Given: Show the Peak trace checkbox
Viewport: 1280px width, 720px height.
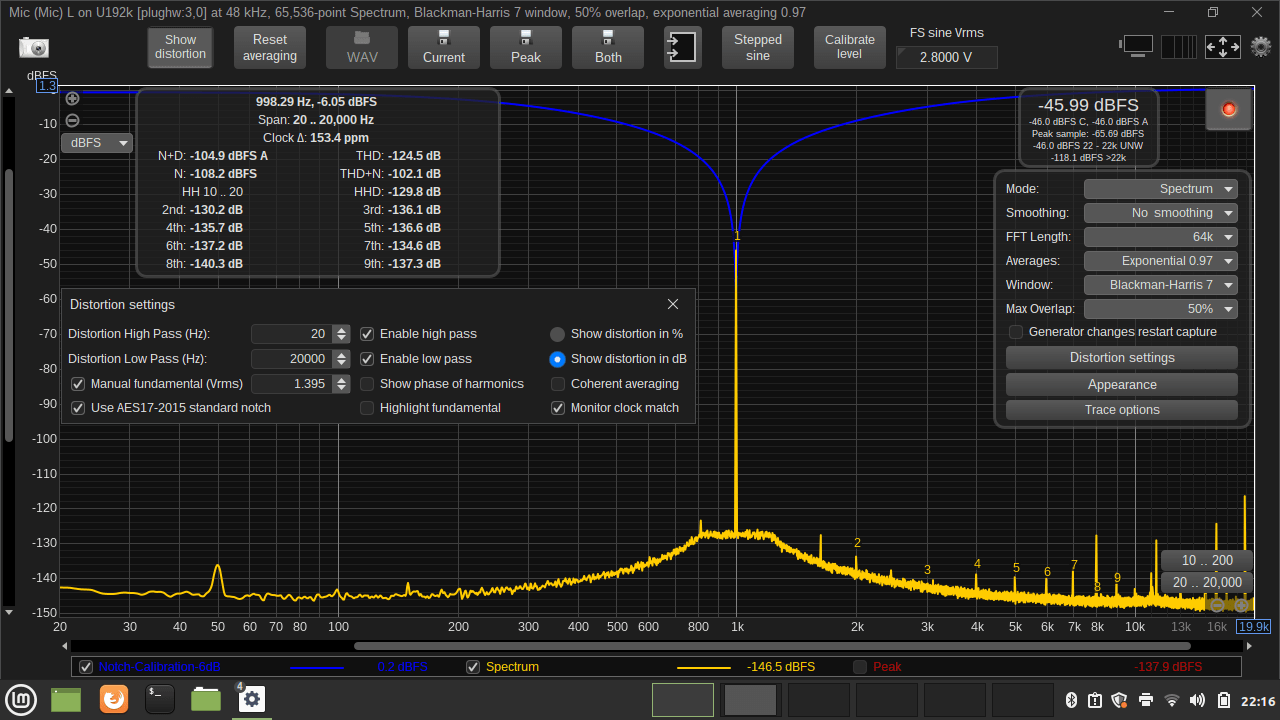Looking at the screenshot, I should click(860, 667).
